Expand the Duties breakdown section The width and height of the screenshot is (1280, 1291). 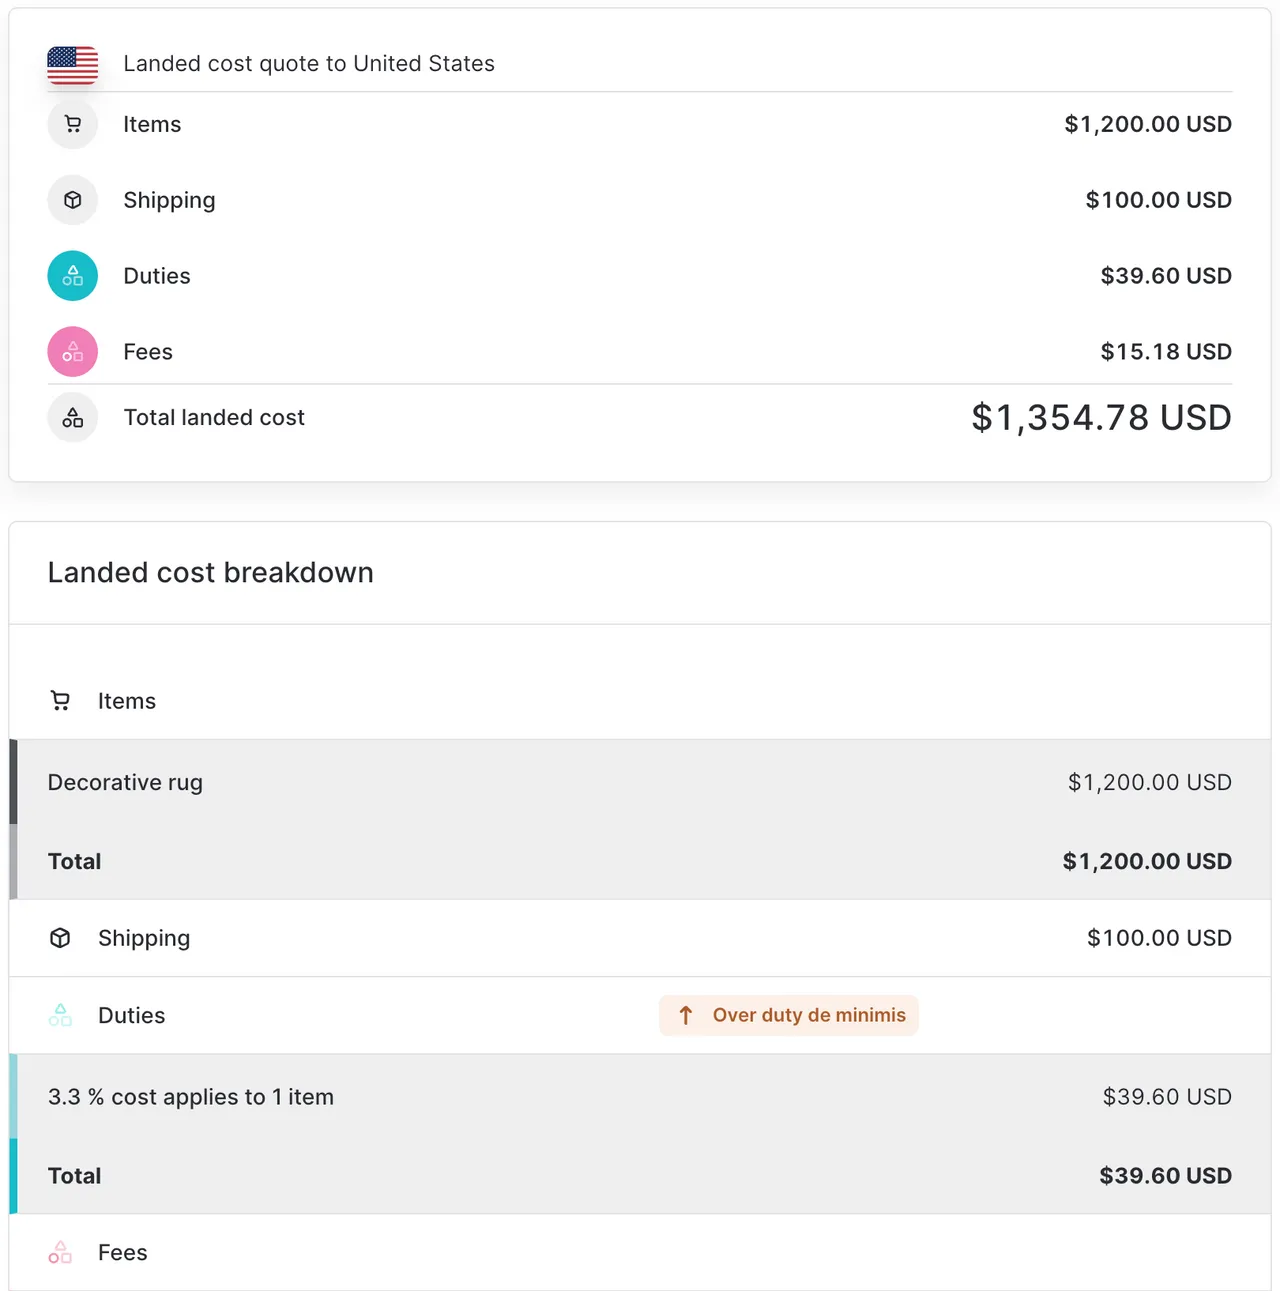click(131, 1015)
